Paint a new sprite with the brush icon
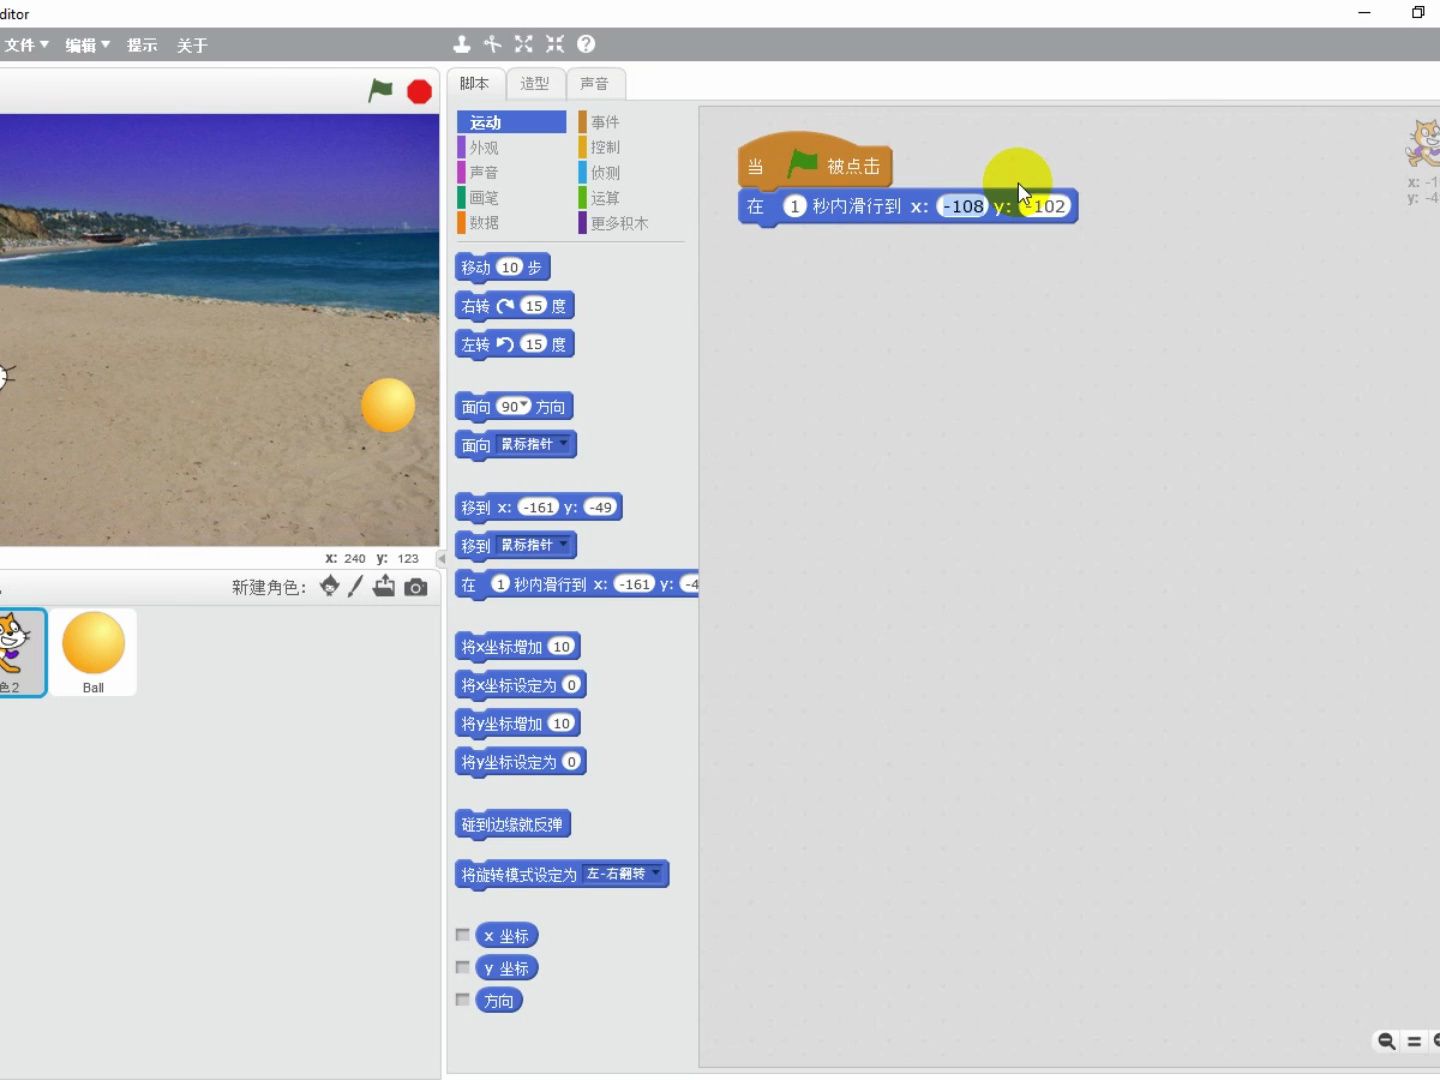Screen dimensions: 1440x1080 [355, 587]
